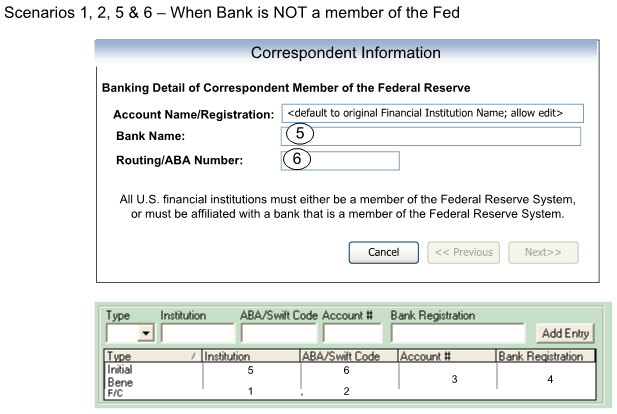Screen dimensions: 617x414
Task: Focus the Bank Name input box
Action: (x=431, y=136)
